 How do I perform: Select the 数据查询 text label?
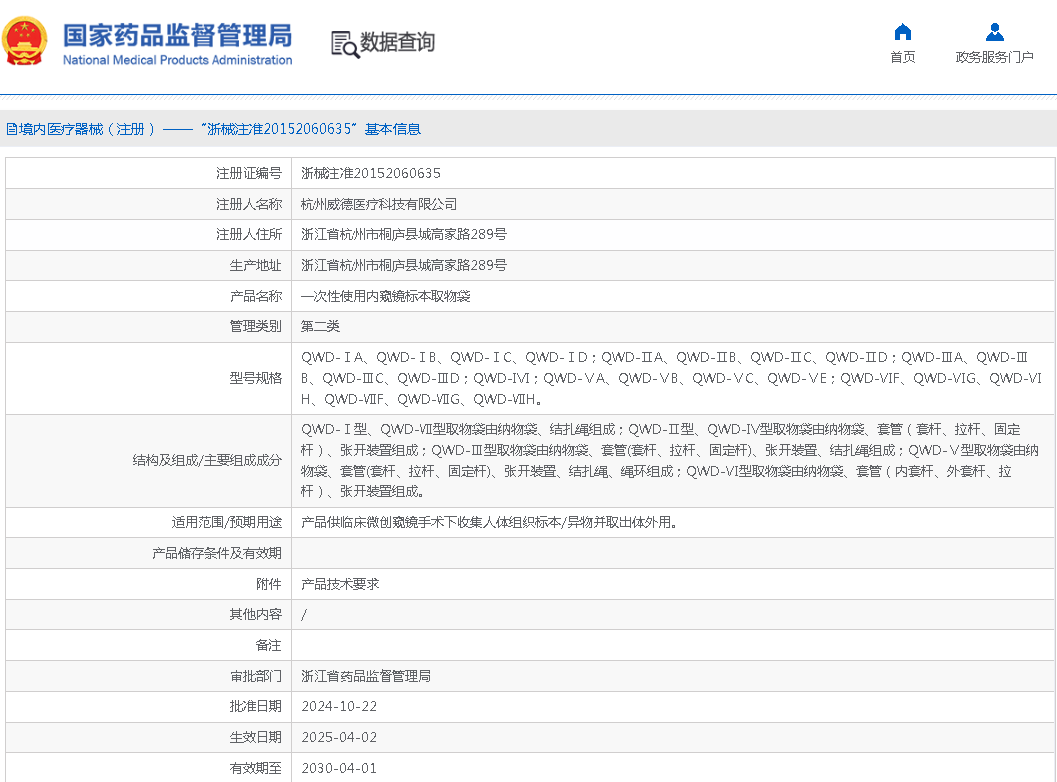[x=397, y=43]
